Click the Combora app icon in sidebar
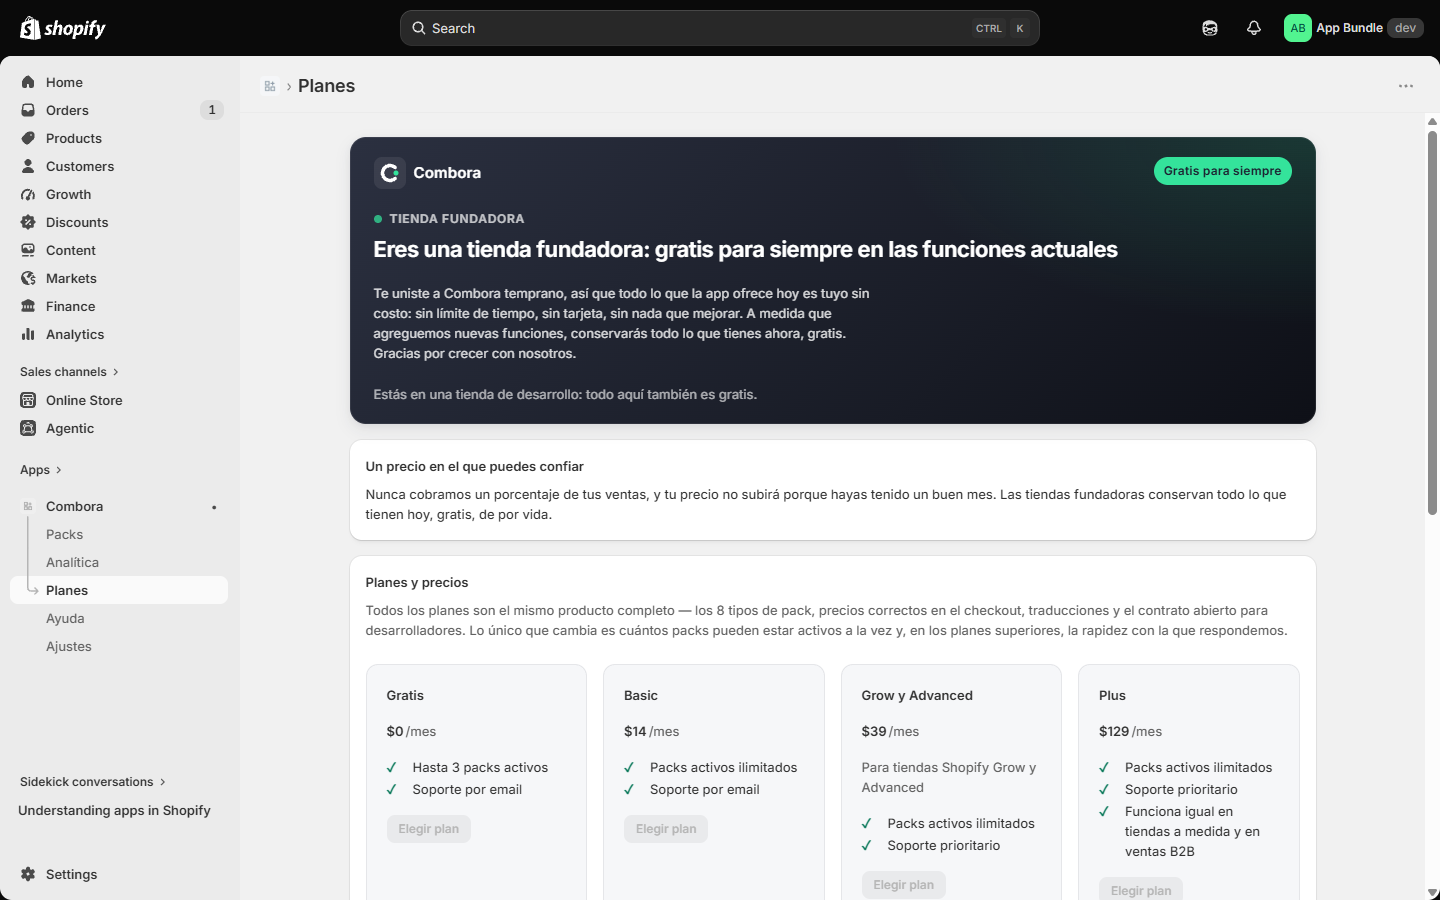Screen dimensions: 1440x900 click(x=28, y=506)
